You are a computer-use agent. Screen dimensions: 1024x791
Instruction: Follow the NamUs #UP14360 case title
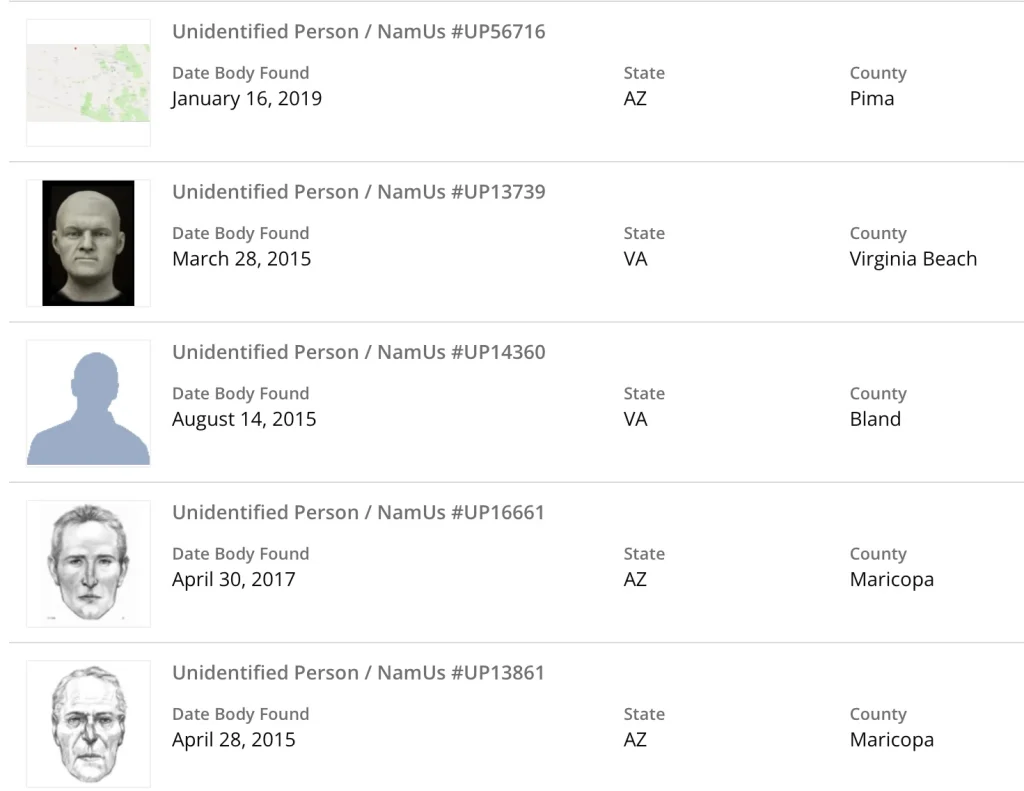click(359, 352)
